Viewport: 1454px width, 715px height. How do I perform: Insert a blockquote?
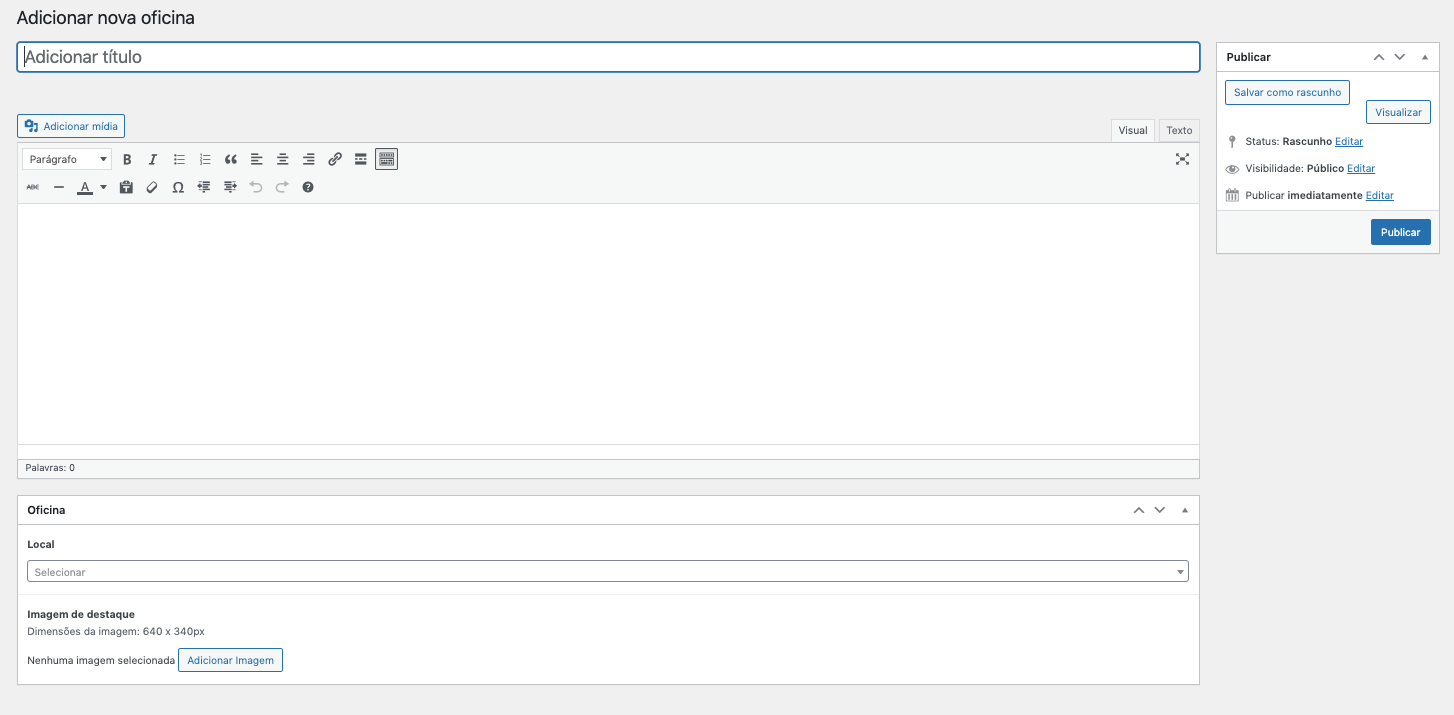pyautogui.click(x=231, y=159)
